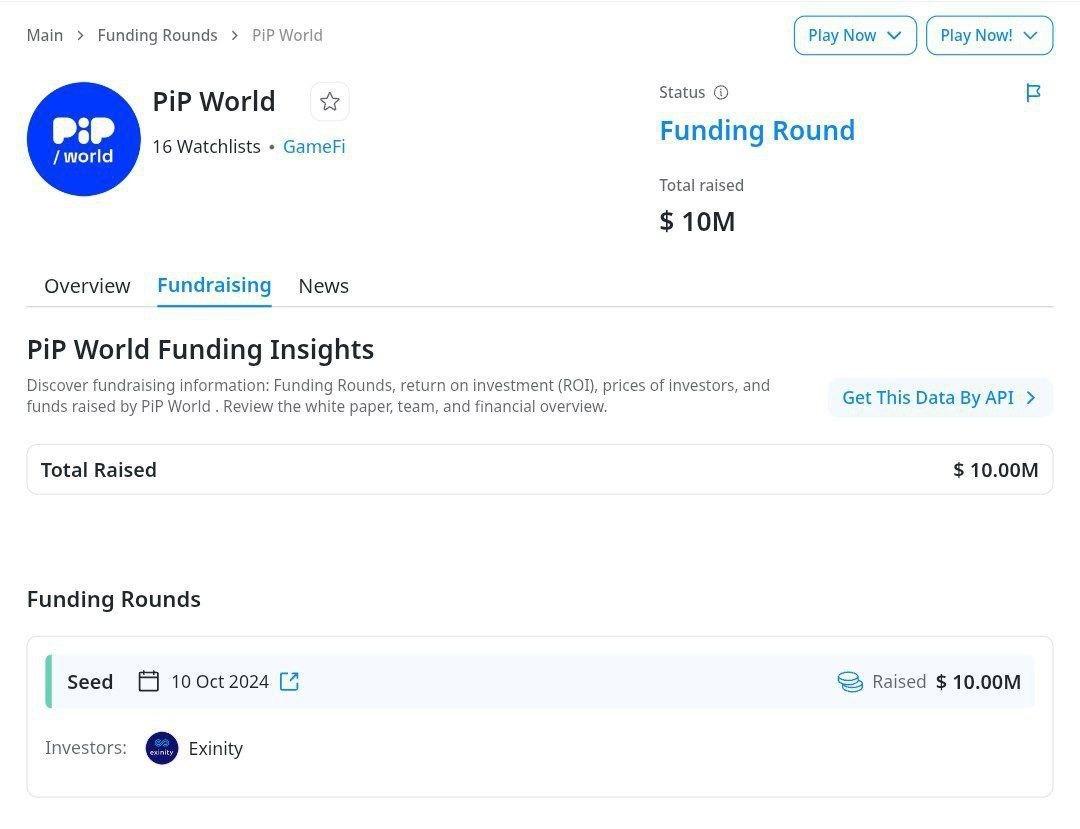This screenshot has width=1080, height=829.
Task: Open the Seed round external link icon
Action: coord(289,682)
